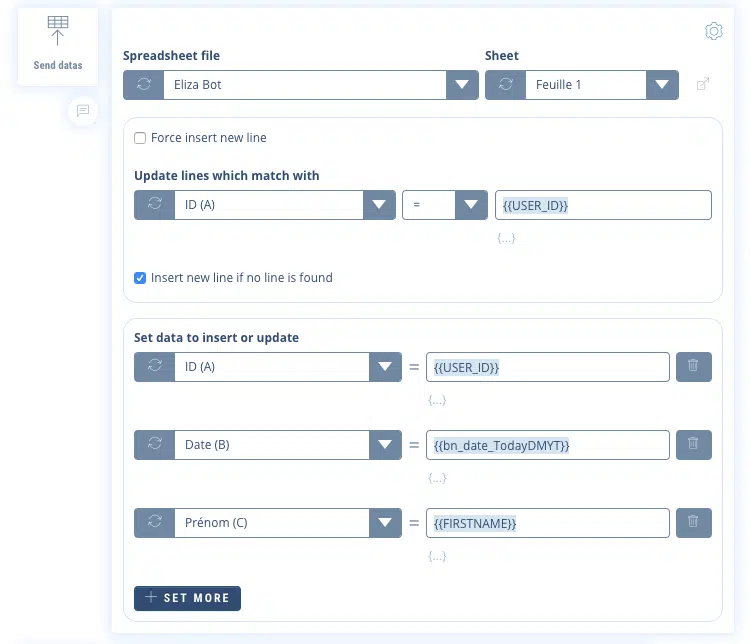Uncheck Insert new line if no line found

(x=141, y=278)
